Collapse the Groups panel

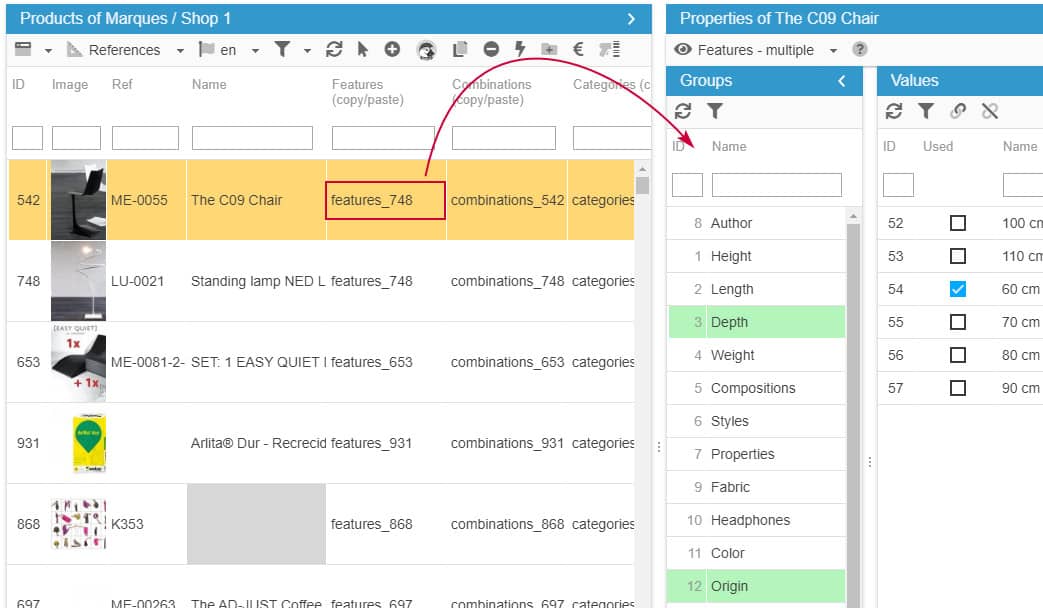(842, 81)
